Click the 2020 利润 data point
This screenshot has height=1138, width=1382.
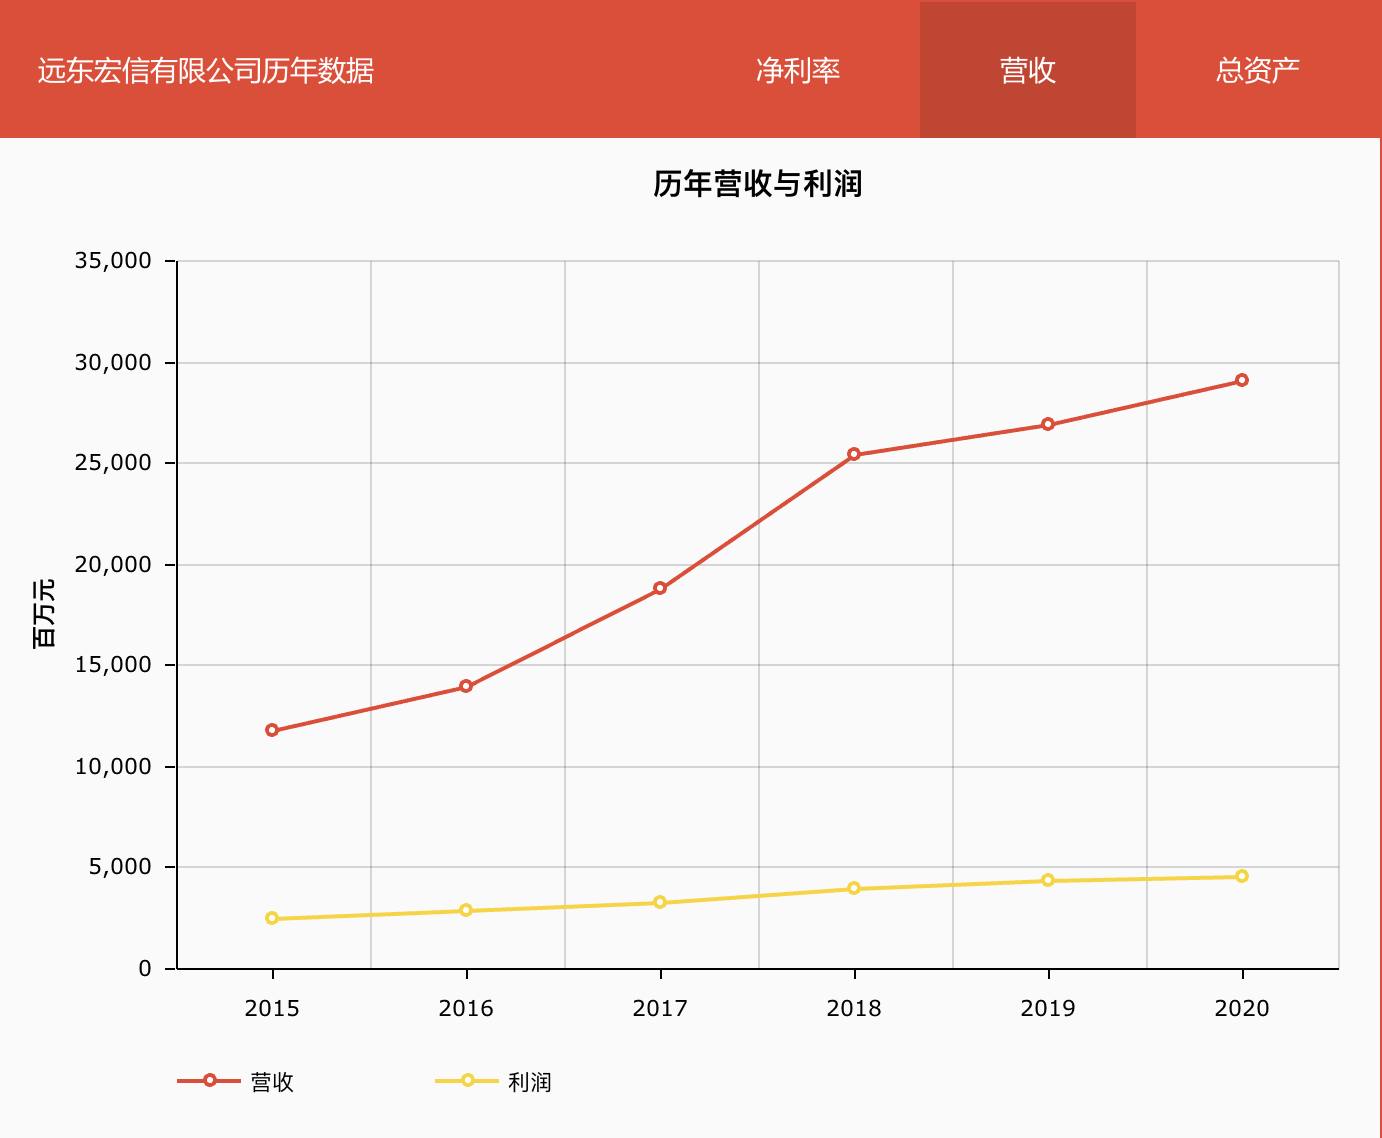pos(1242,876)
